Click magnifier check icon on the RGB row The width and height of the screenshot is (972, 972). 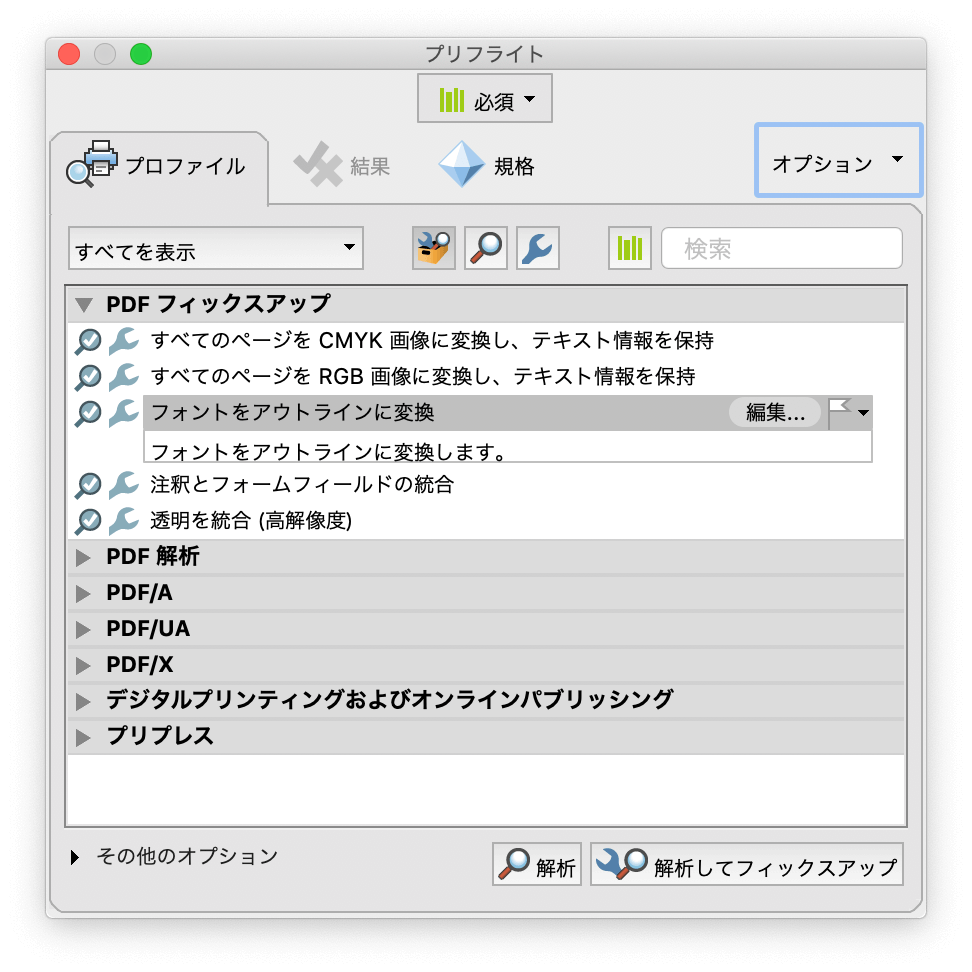pos(88,377)
